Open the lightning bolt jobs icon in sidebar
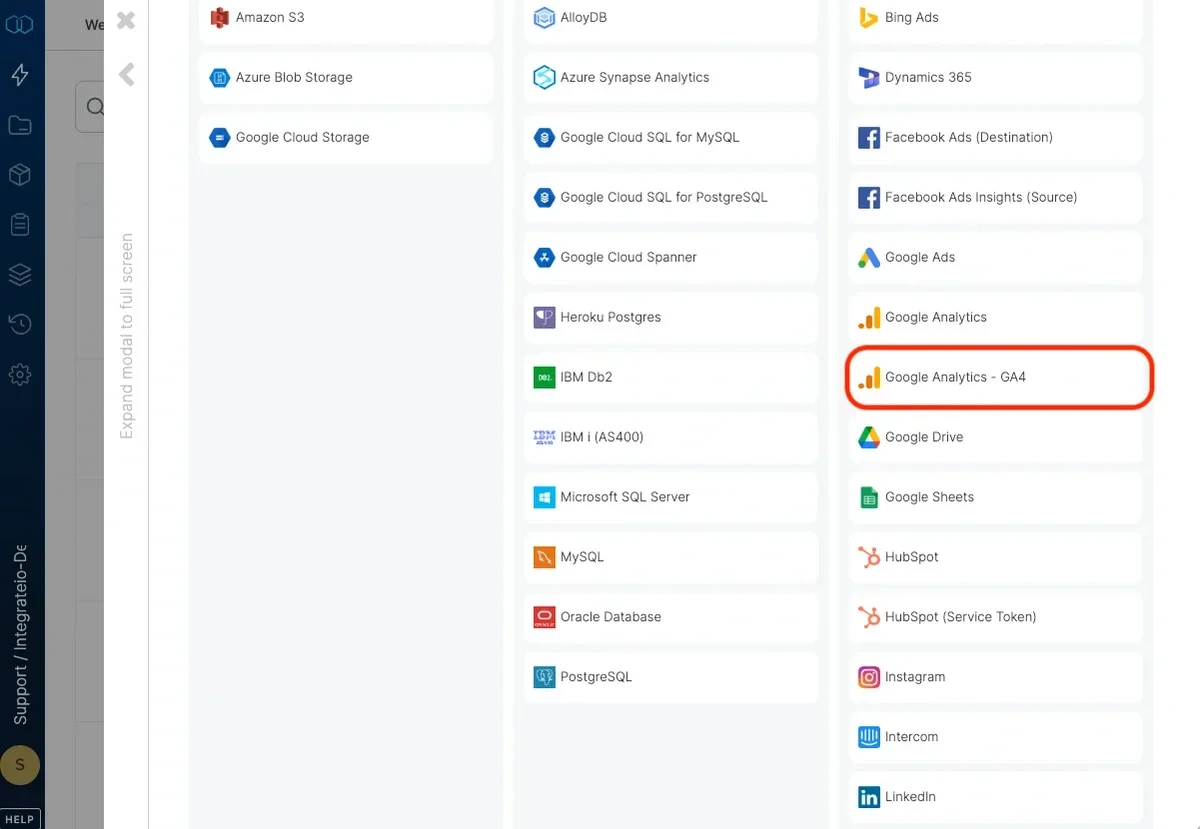 (21, 74)
